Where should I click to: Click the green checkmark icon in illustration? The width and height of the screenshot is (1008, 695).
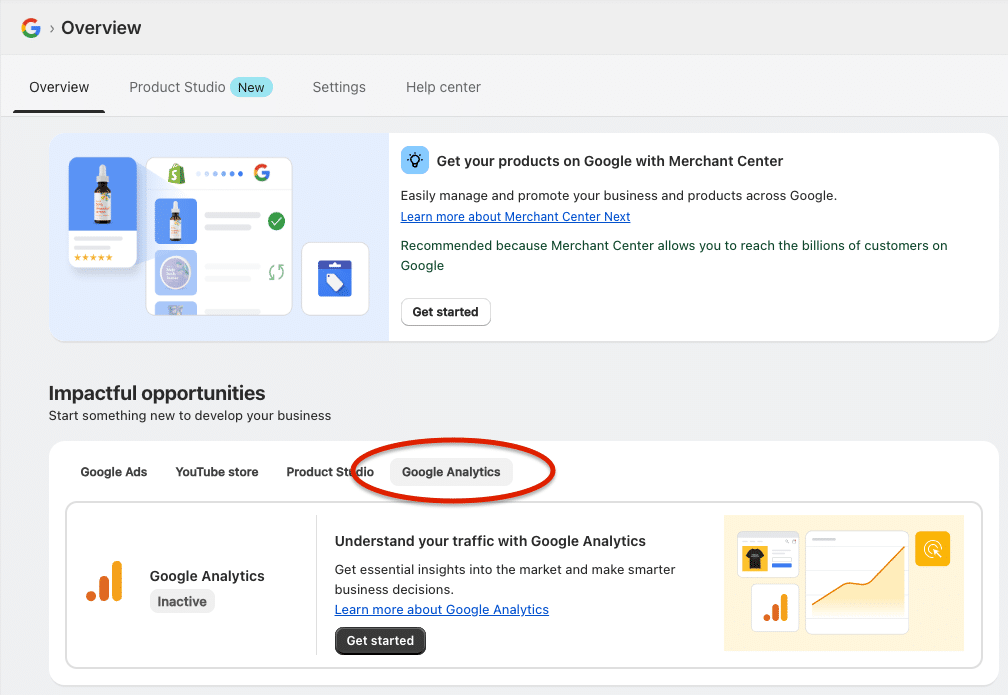[x=276, y=221]
